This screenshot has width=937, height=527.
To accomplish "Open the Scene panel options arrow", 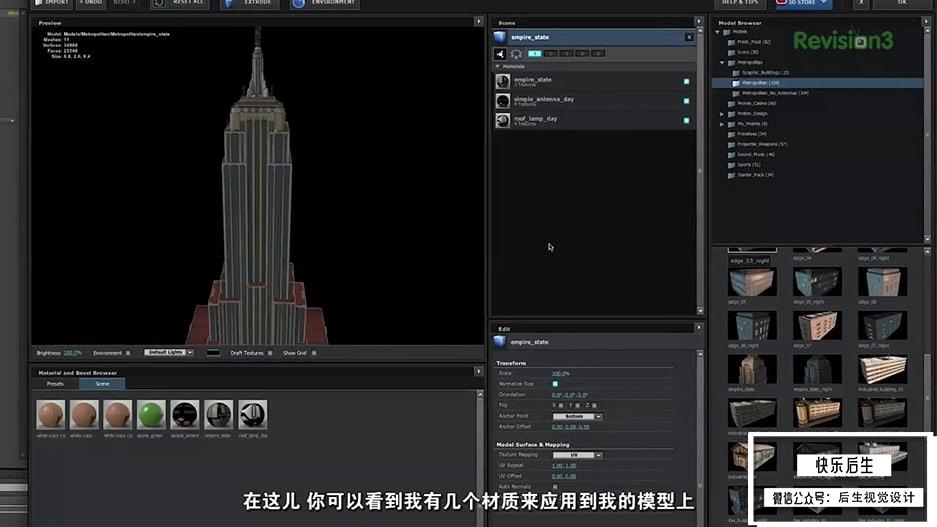I will [699, 22].
